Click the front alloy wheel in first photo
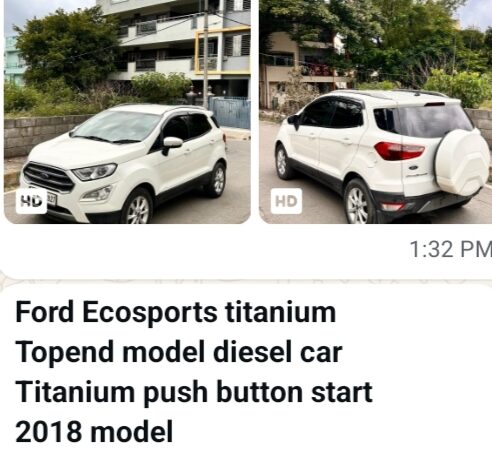 pos(138,209)
